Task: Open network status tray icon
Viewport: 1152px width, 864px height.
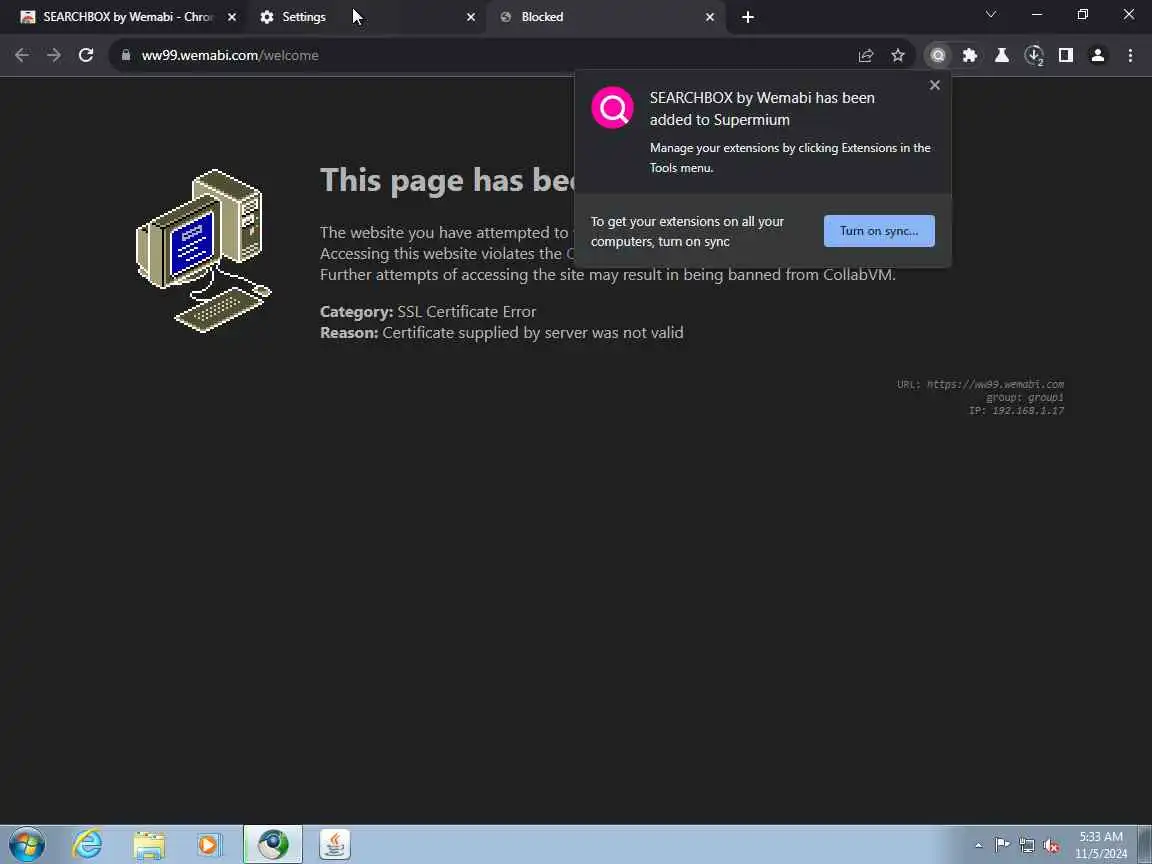Action: (x=1026, y=845)
